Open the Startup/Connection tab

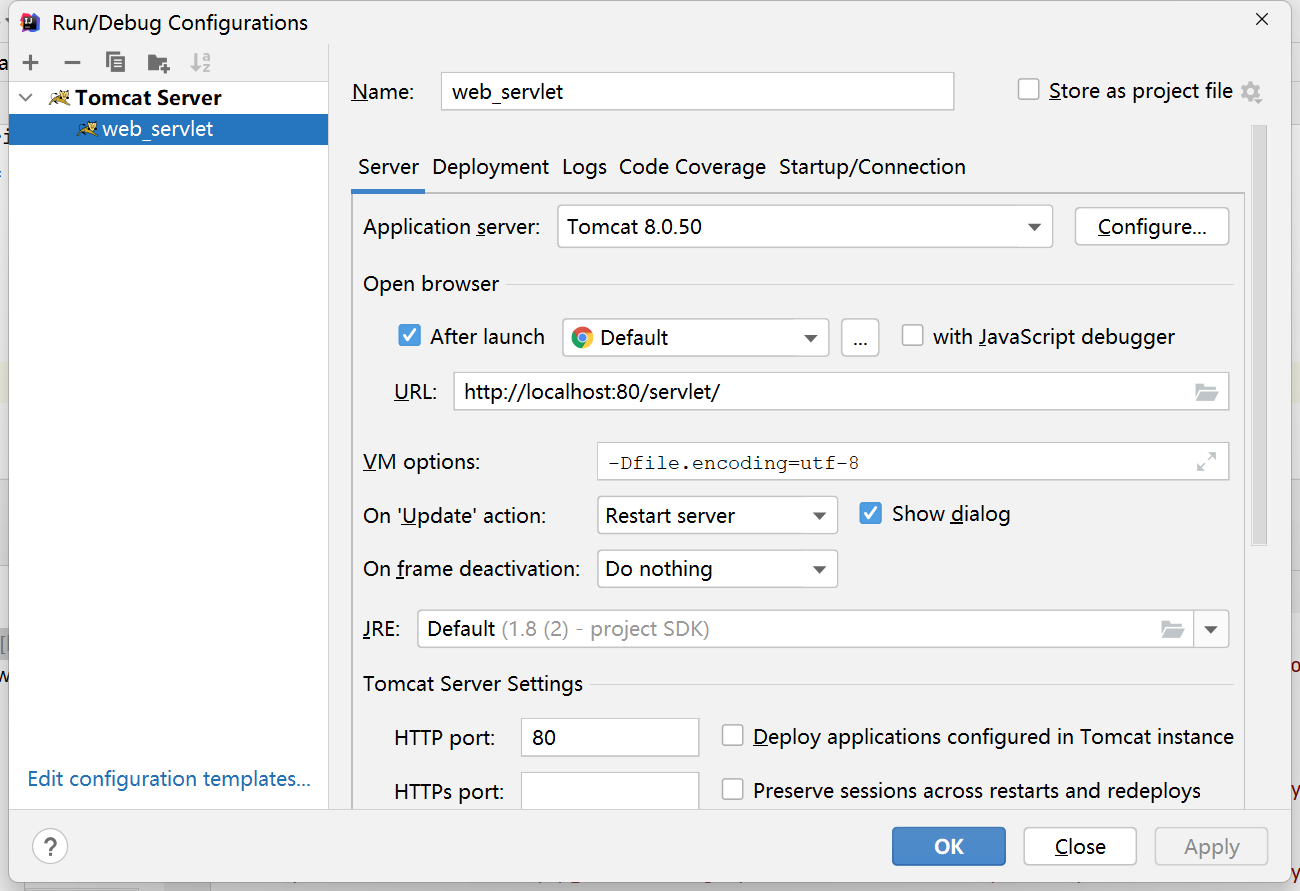[872, 167]
